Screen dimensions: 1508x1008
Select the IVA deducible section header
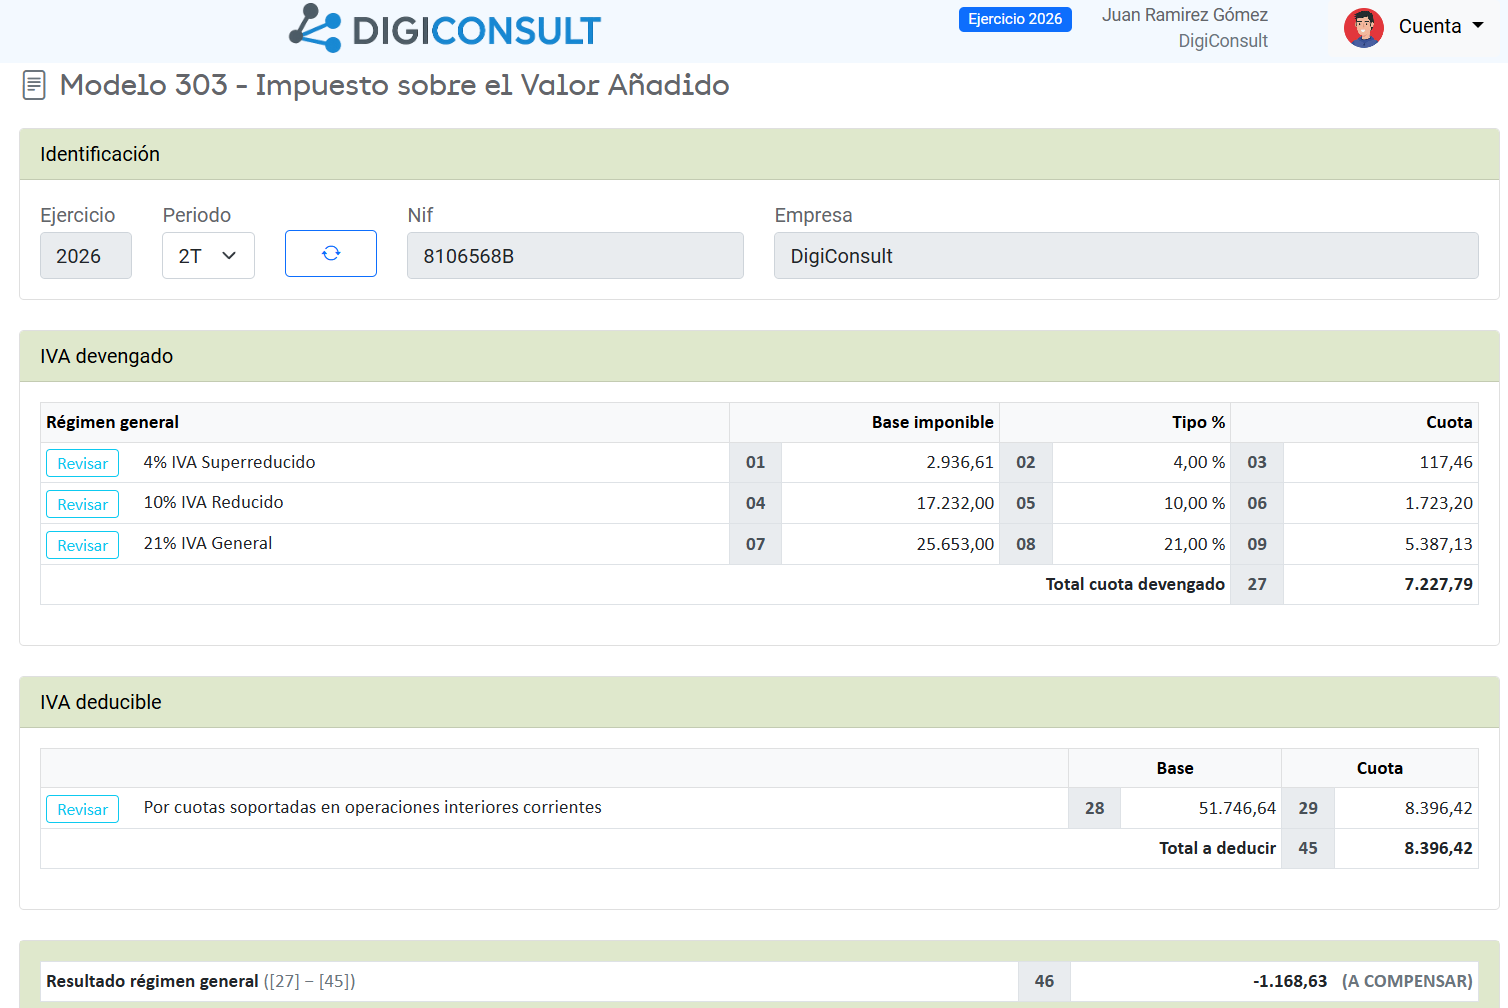click(759, 702)
